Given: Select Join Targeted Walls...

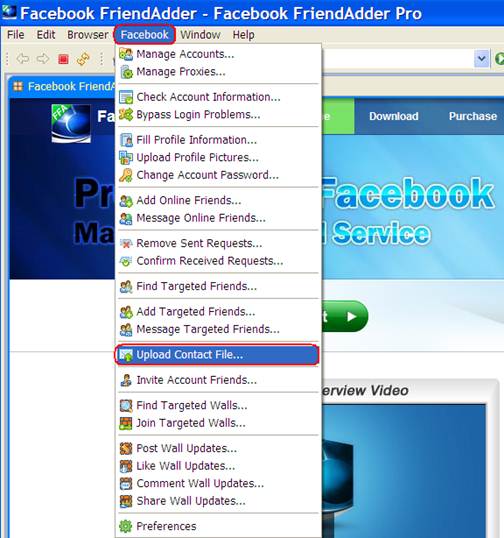Looking at the screenshot, I should tap(218, 423).
